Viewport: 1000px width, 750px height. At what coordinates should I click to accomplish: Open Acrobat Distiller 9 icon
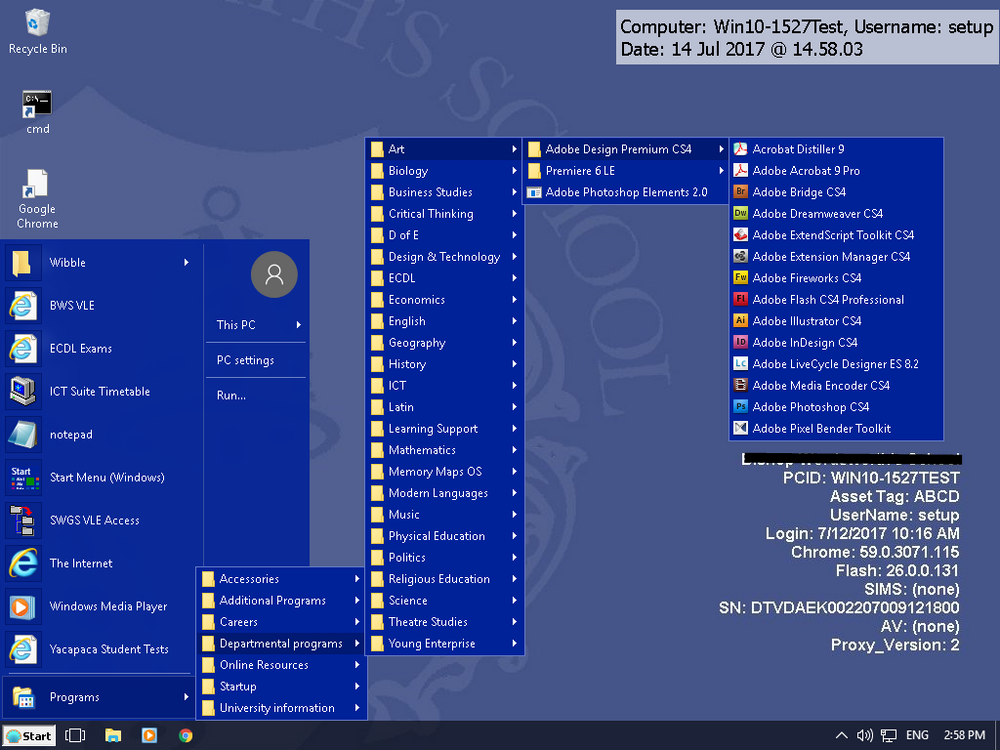740,149
